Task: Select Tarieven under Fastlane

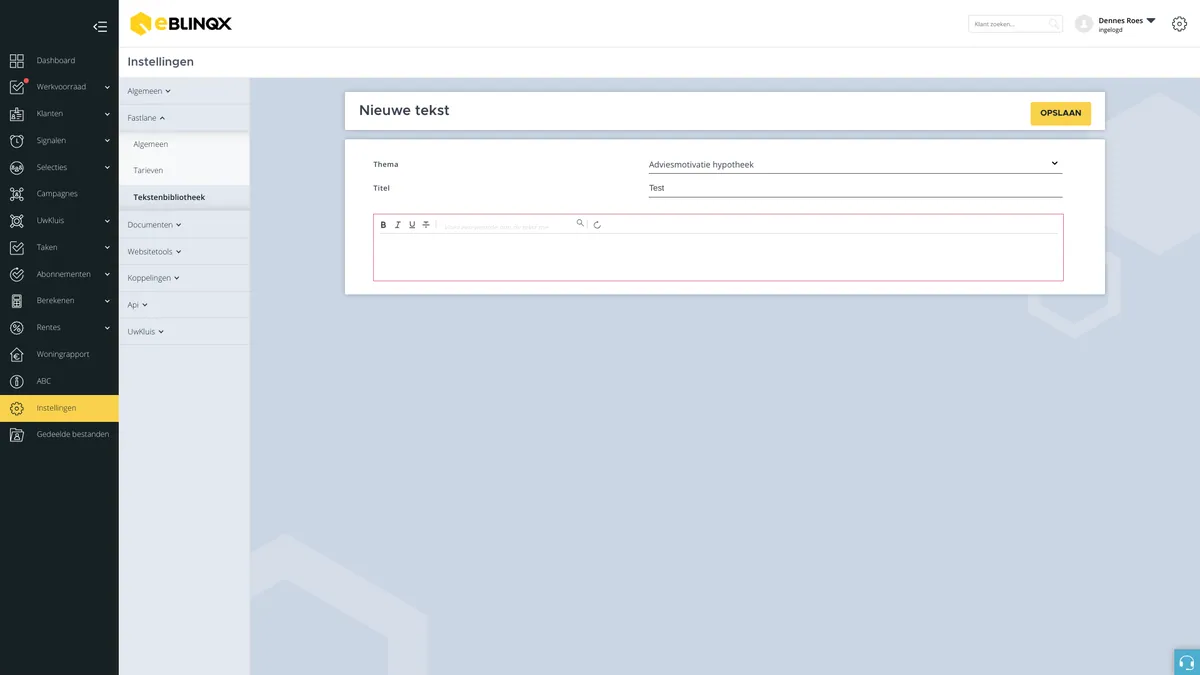Action: (148, 171)
